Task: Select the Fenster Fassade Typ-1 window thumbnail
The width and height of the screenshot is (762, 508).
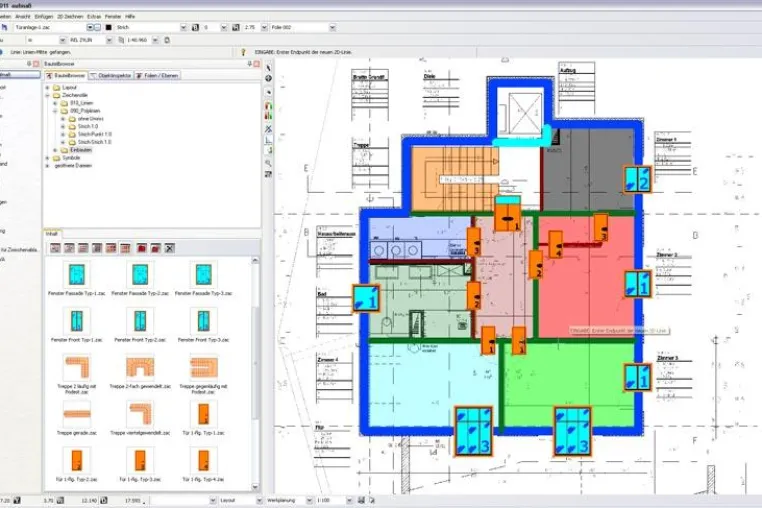Action: 77,274
